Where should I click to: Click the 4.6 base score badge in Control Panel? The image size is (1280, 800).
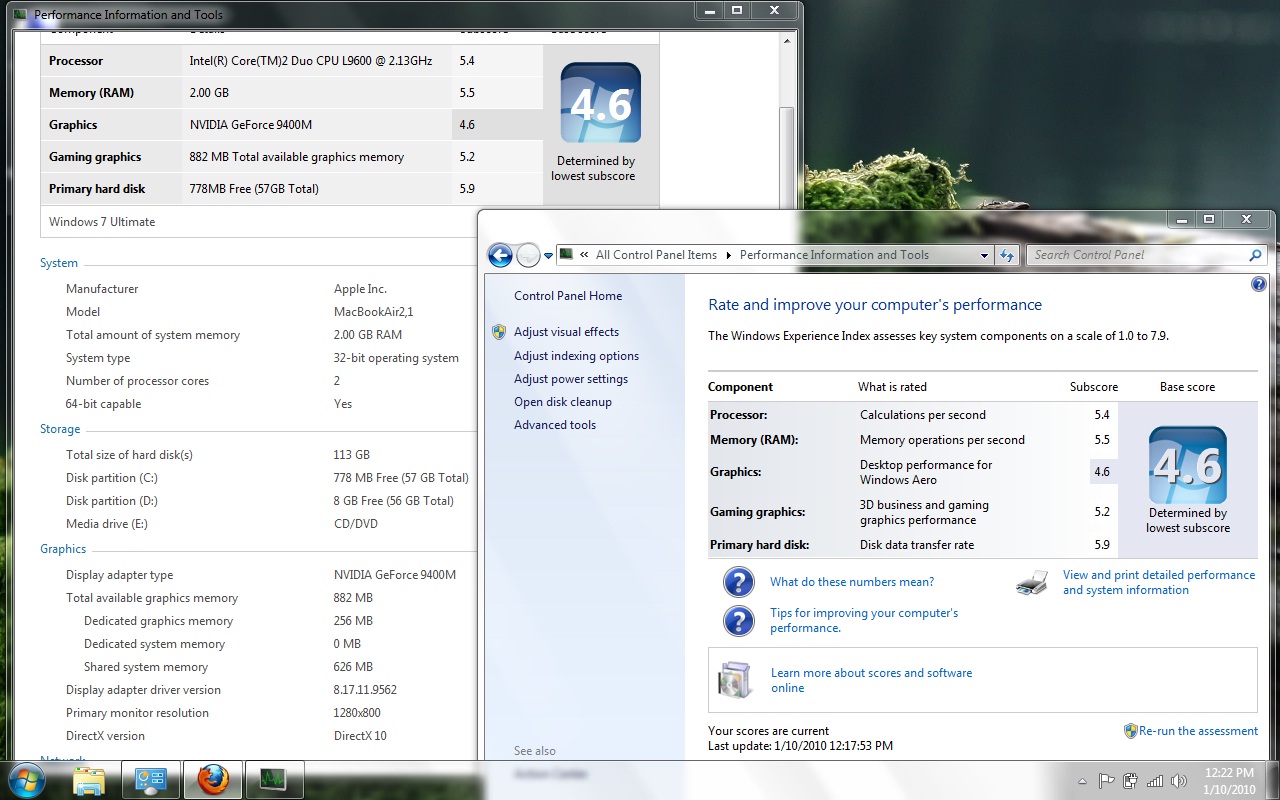click(1187, 466)
